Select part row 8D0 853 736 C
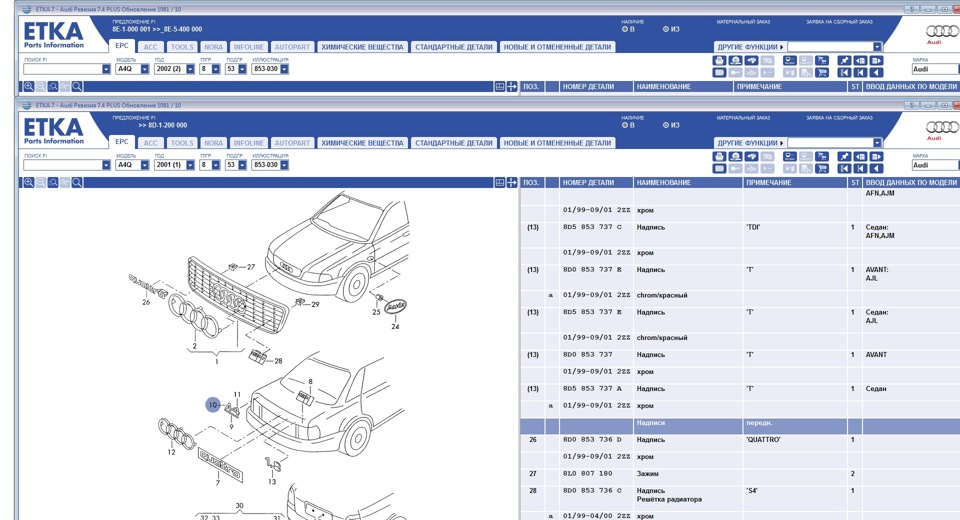Viewport: 960px width, 520px height. (x=740, y=495)
